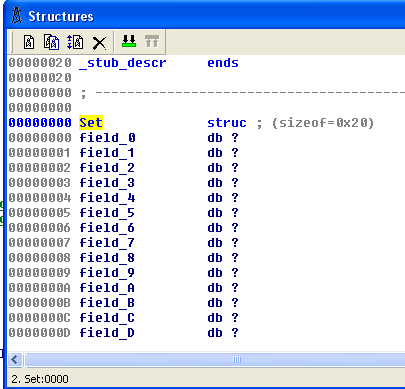Select field_5 member
405x389 pixels.
pyautogui.click(x=107, y=213)
